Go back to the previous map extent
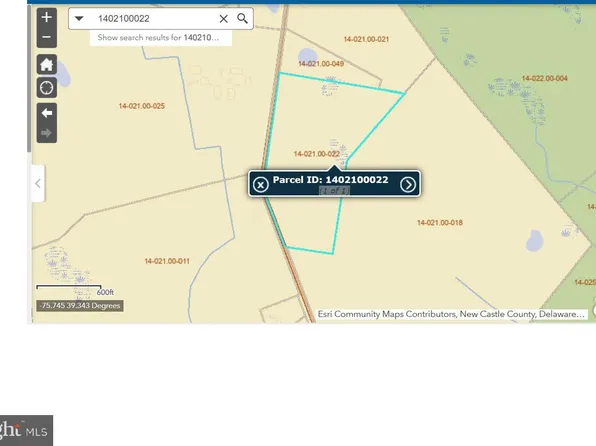The height and width of the screenshot is (446, 596). 47,113
